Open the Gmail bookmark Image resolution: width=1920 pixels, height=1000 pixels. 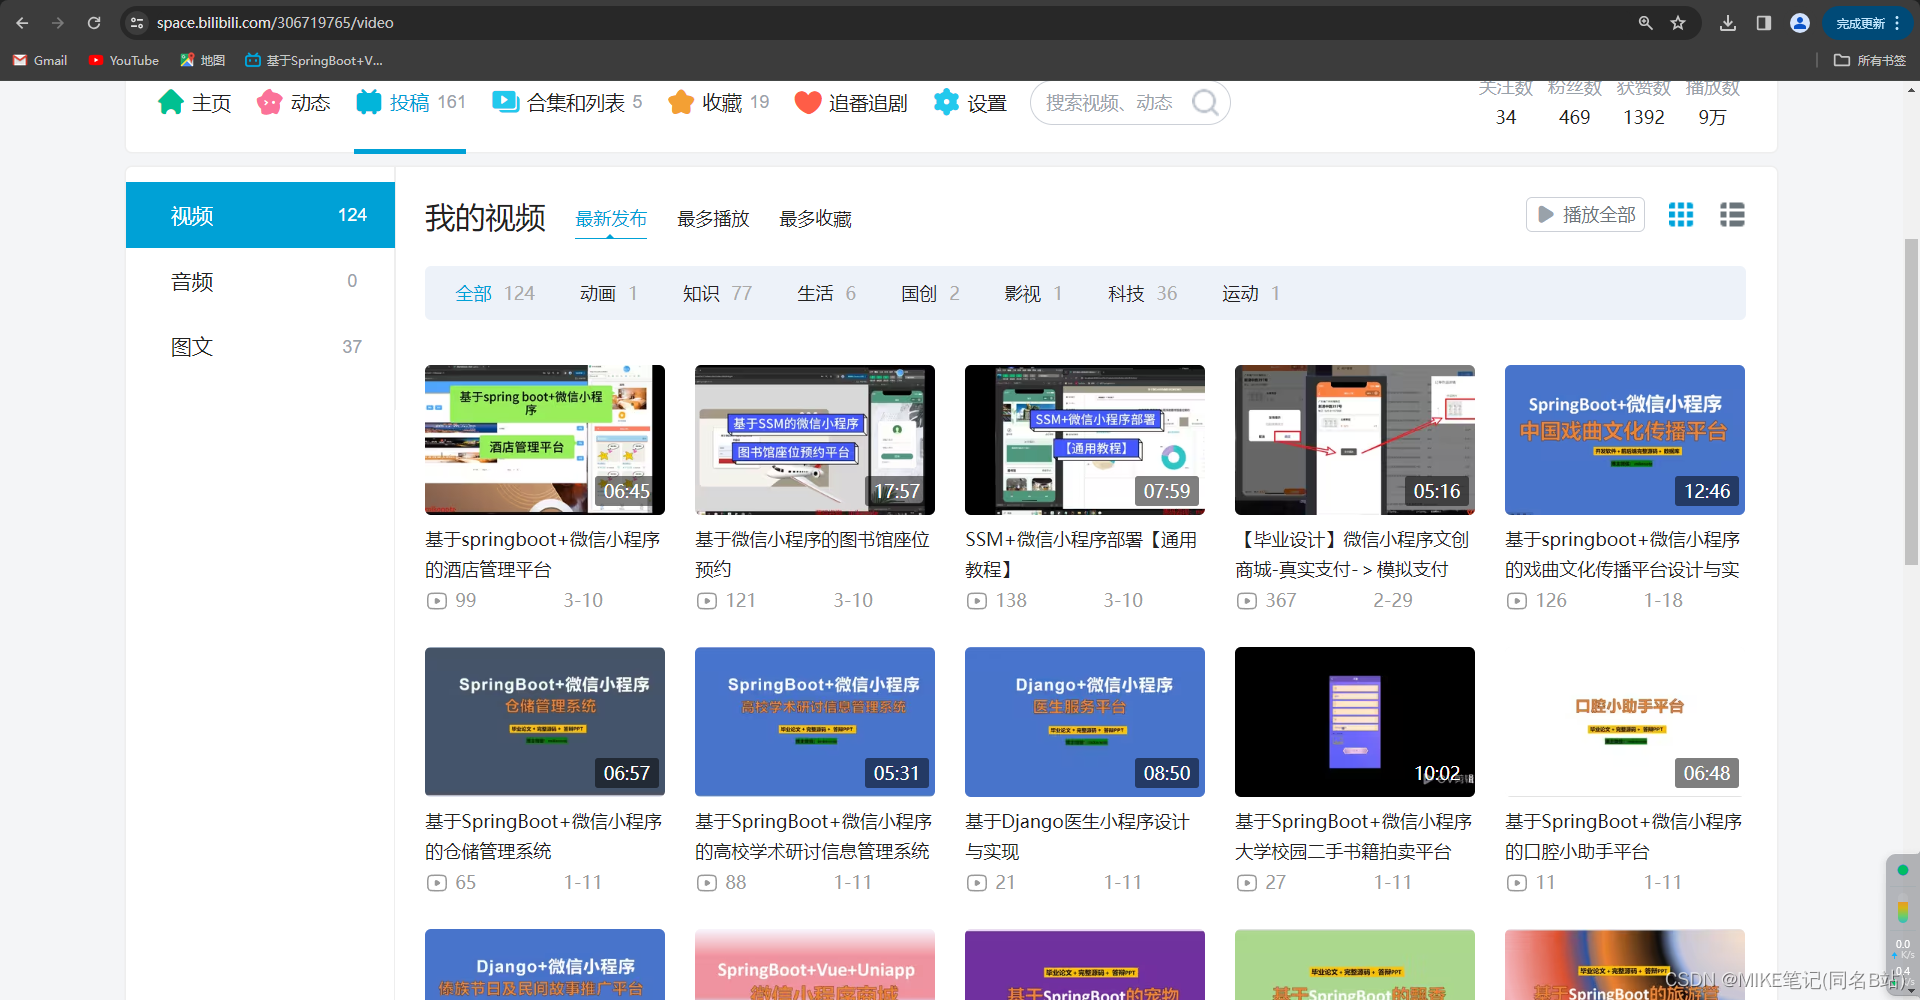pyautogui.click(x=40, y=60)
